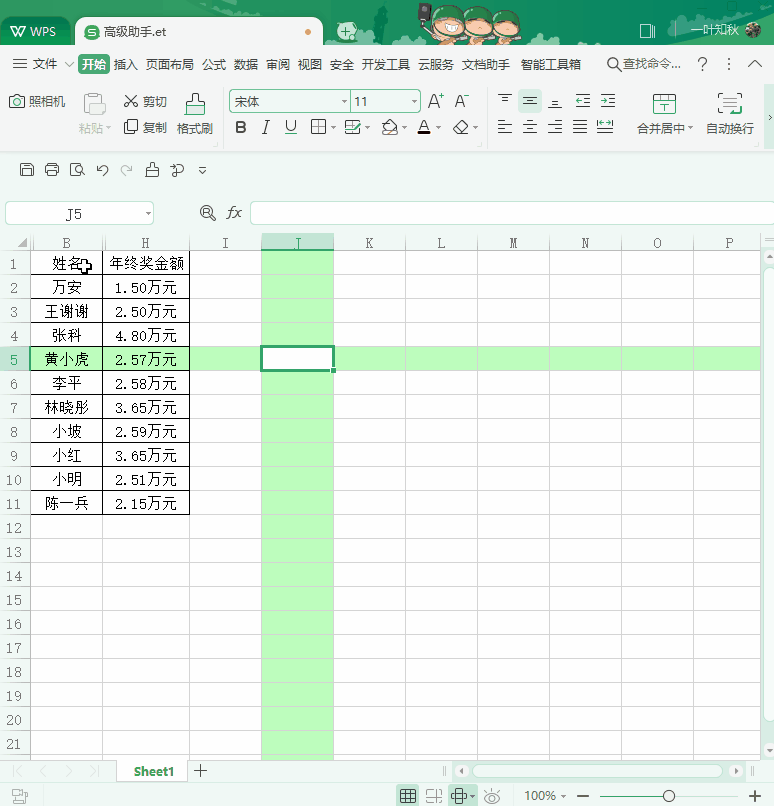Align text right in cell
This screenshot has width=774, height=806.
click(x=555, y=126)
